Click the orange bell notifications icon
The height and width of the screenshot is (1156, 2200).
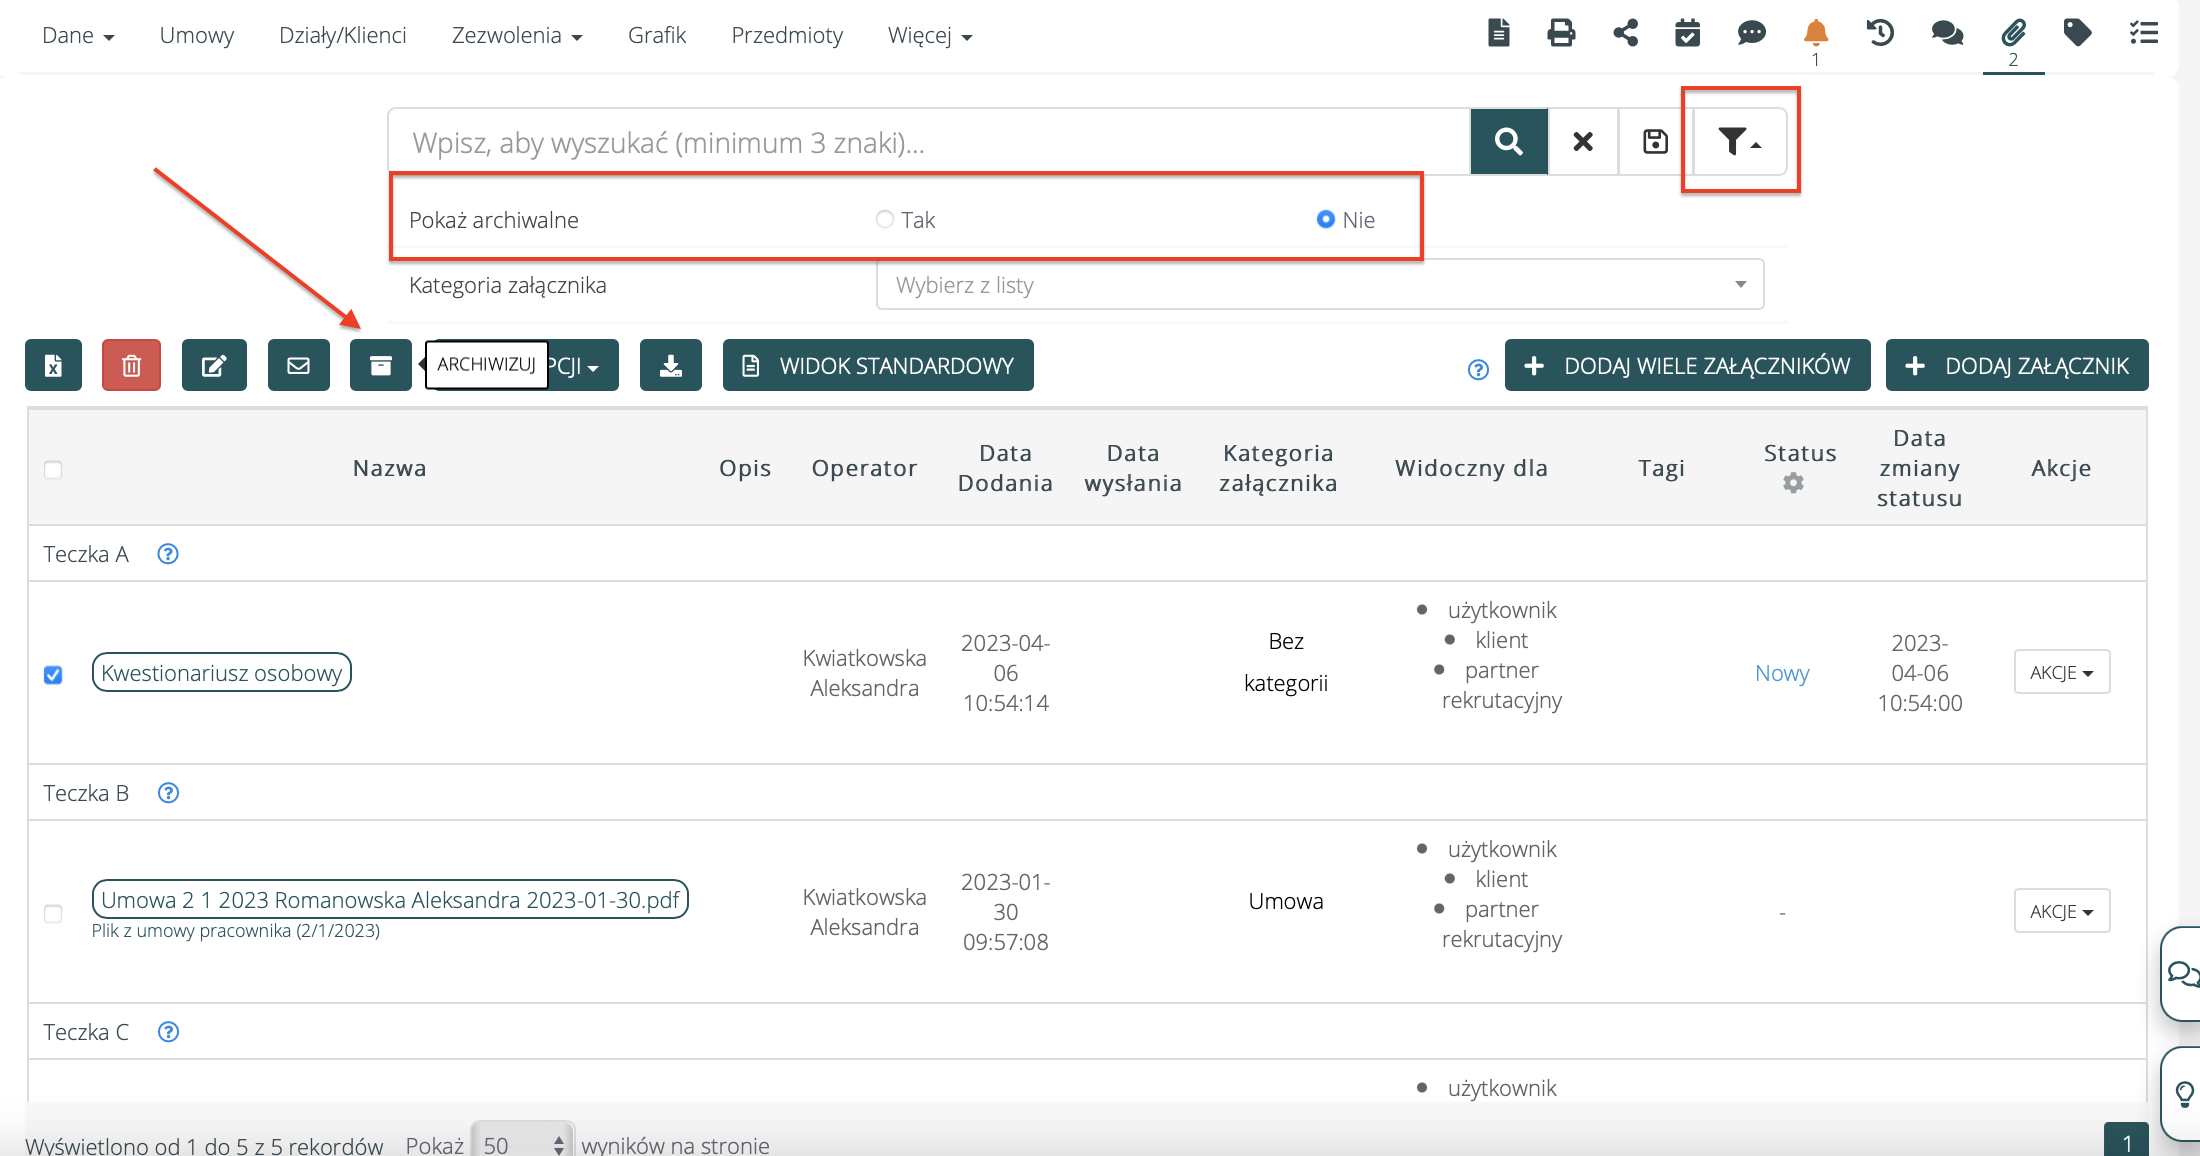(x=1815, y=34)
